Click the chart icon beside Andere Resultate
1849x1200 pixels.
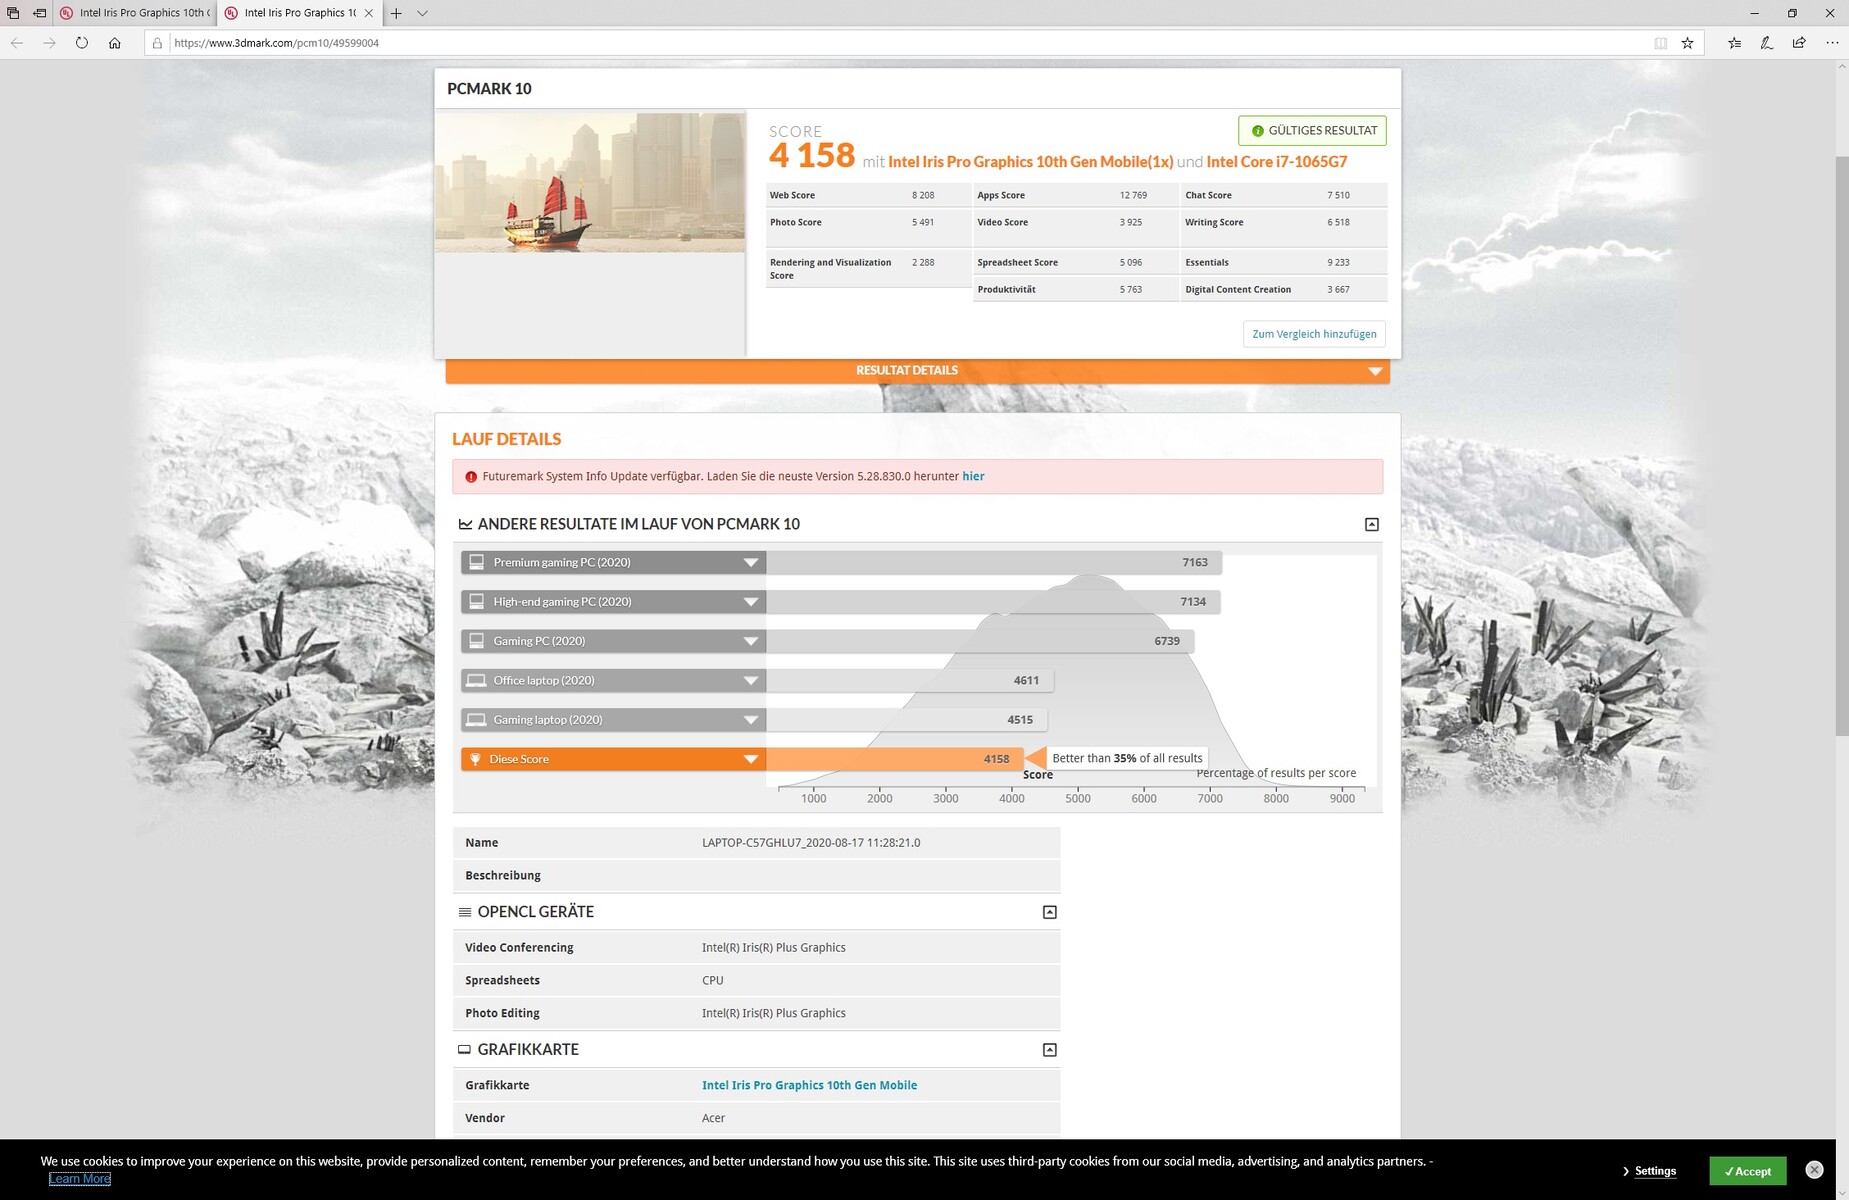click(465, 524)
